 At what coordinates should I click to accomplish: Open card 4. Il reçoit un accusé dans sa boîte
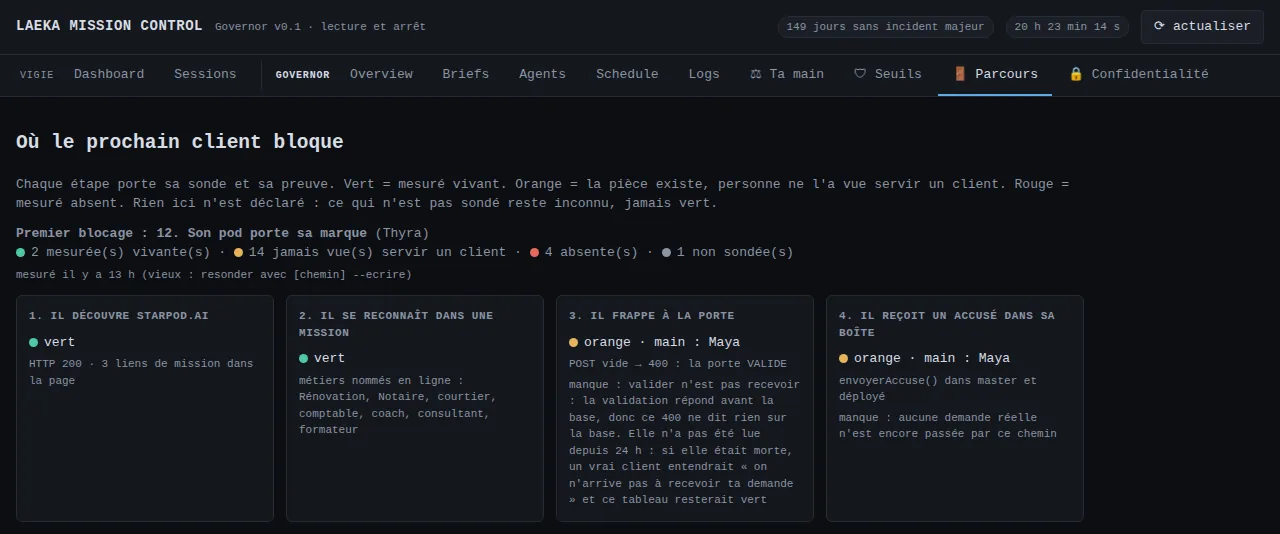(955, 408)
